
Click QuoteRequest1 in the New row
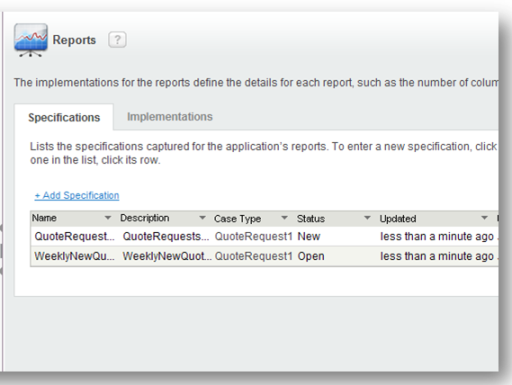[x=254, y=236]
